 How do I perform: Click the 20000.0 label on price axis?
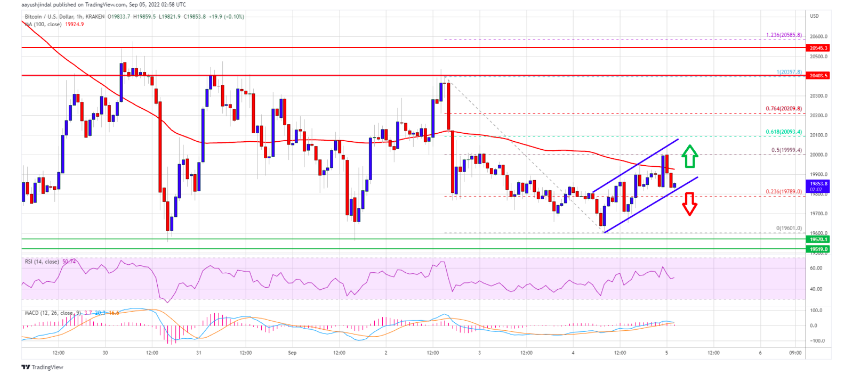click(818, 155)
